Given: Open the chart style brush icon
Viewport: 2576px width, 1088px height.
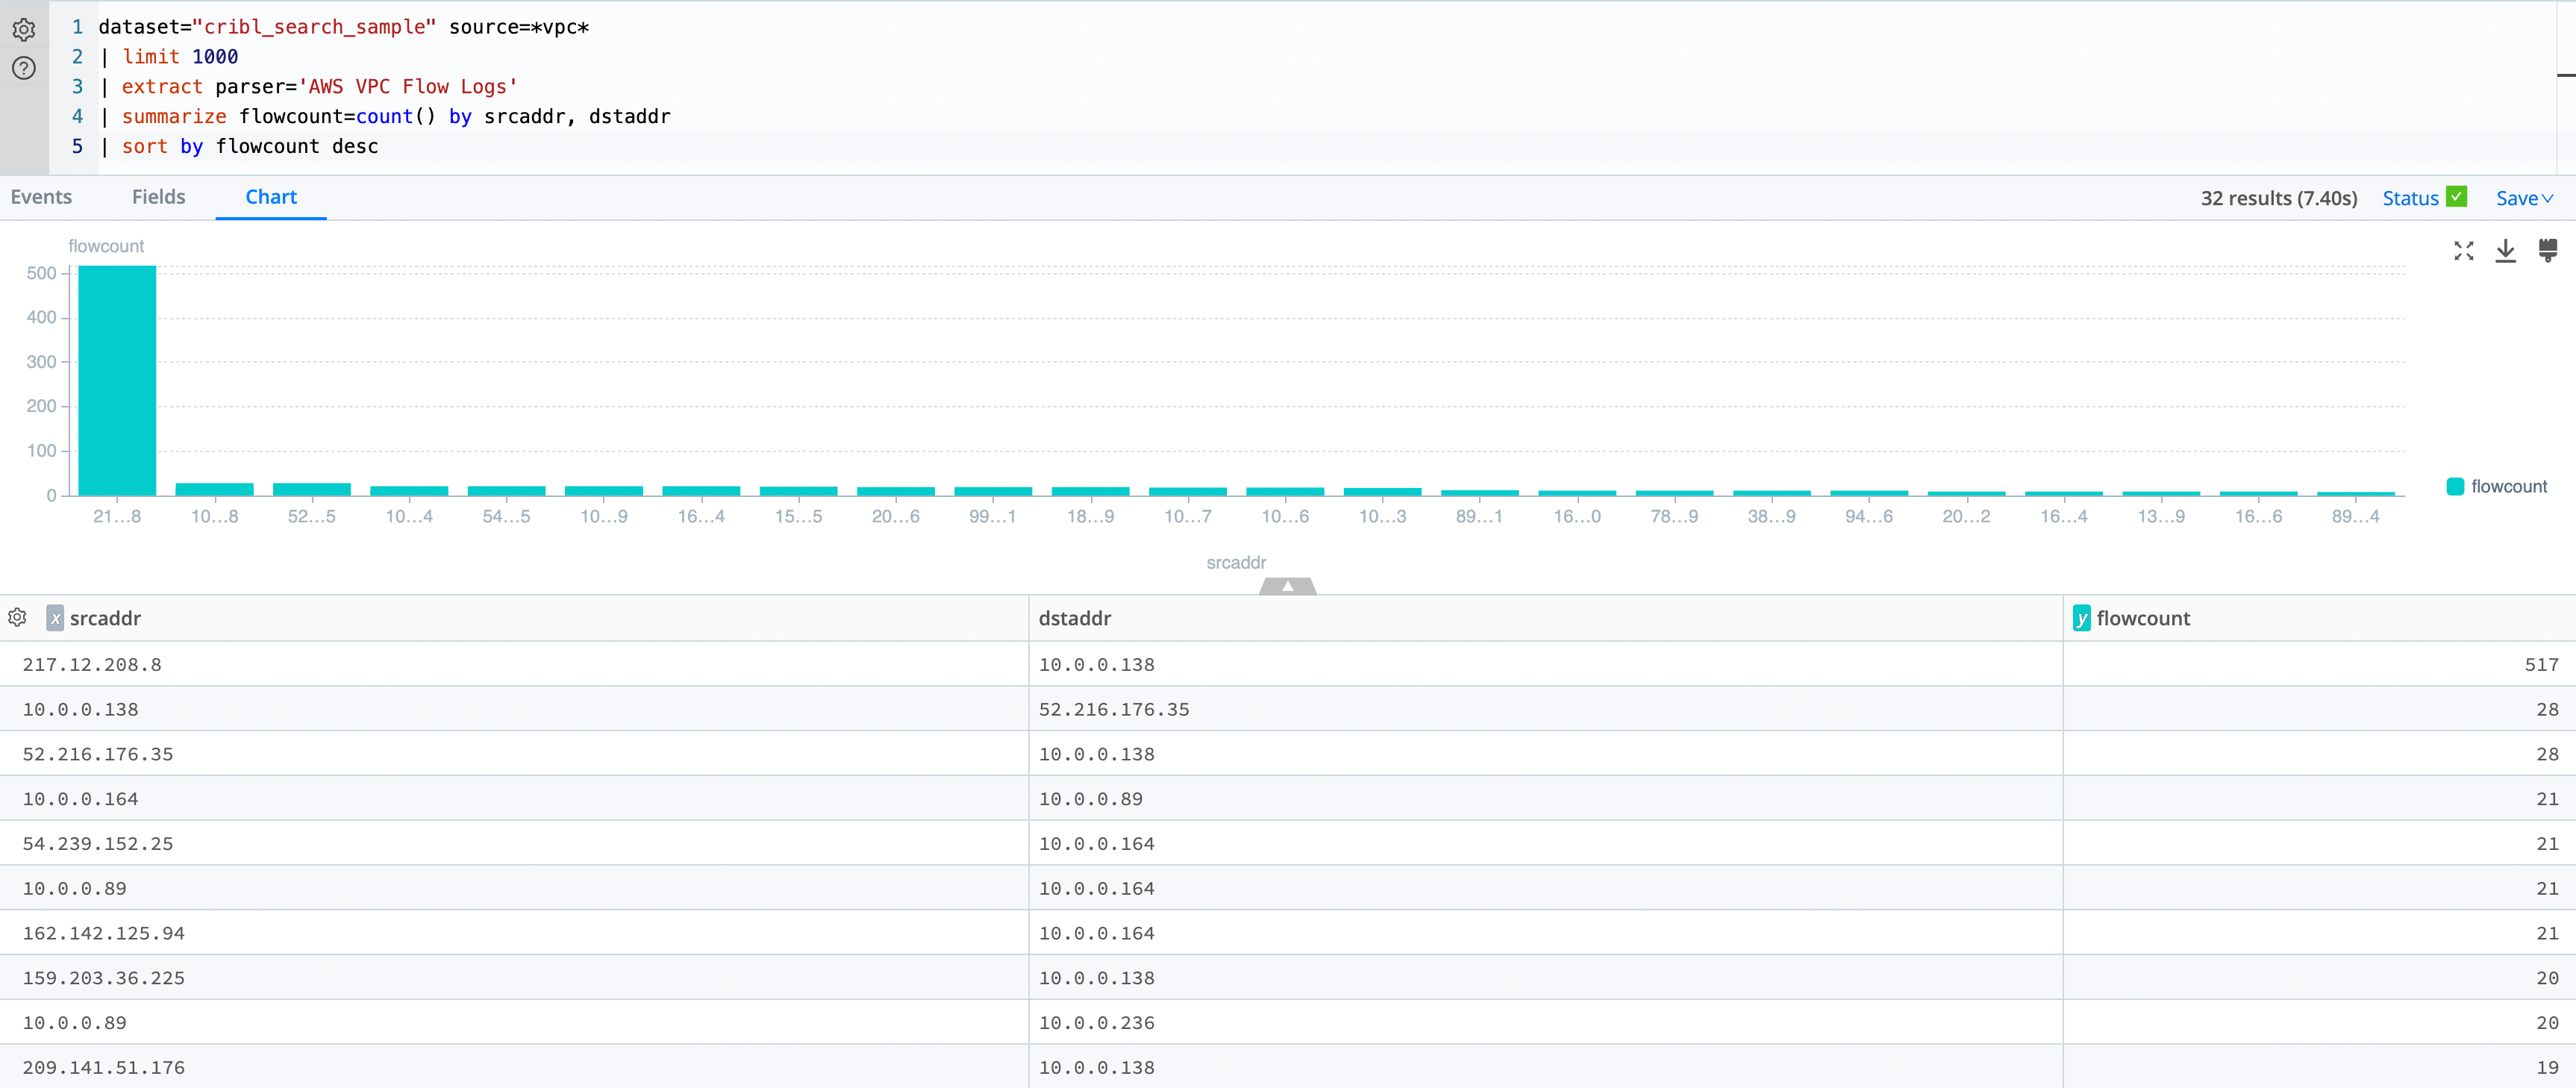Looking at the screenshot, I should click(x=2548, y=250).
